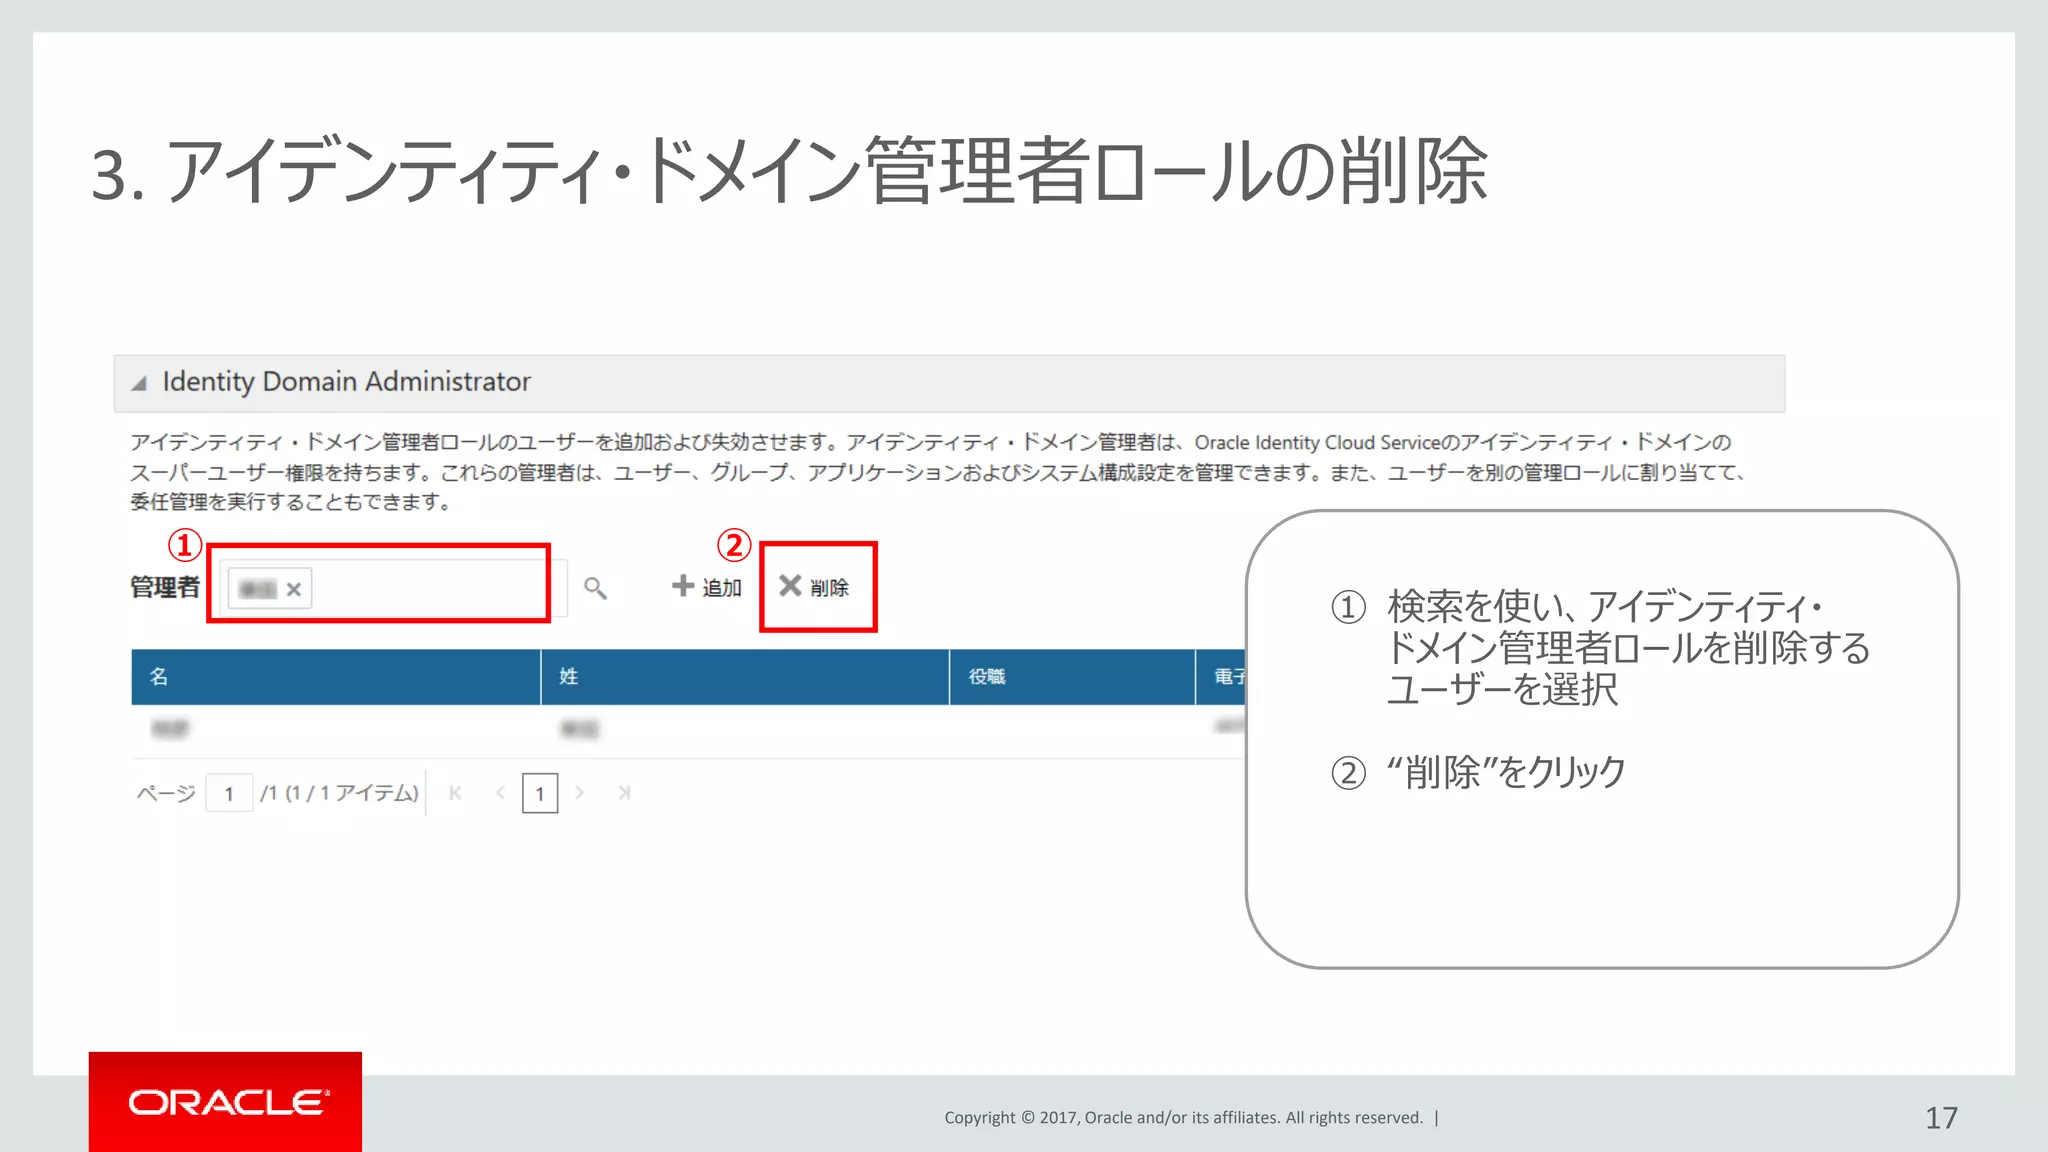This screenshot has width=2048, height=1152.
Task: Sort by the 役職 column header
Action: [1072, 677]
